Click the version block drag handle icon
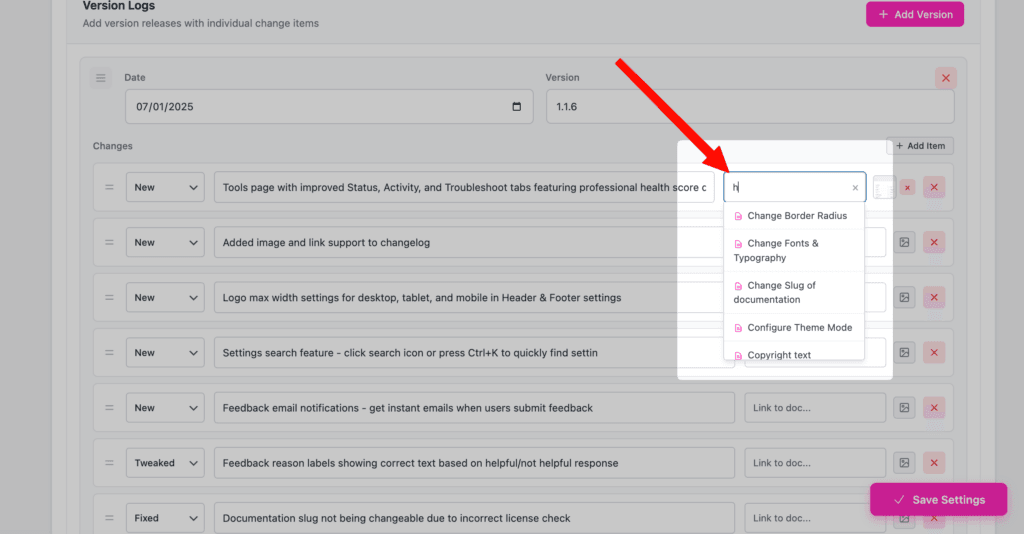Viewport: 1024px width, 534px height. tap(101, 78)
